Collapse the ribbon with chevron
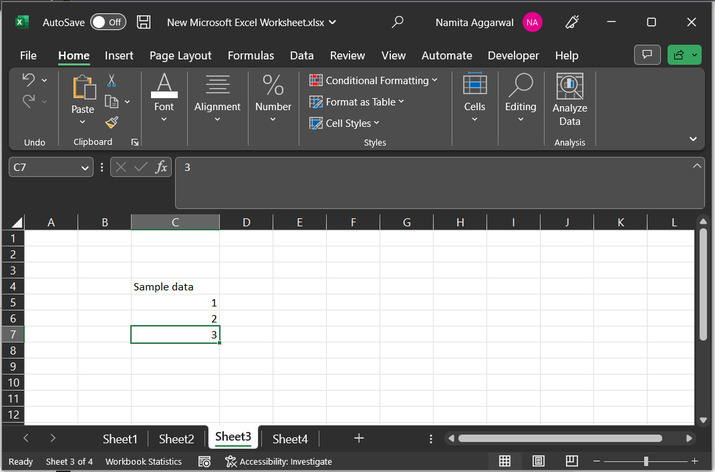The width and height of the screenshot is (715, 472). pos(694,139)
